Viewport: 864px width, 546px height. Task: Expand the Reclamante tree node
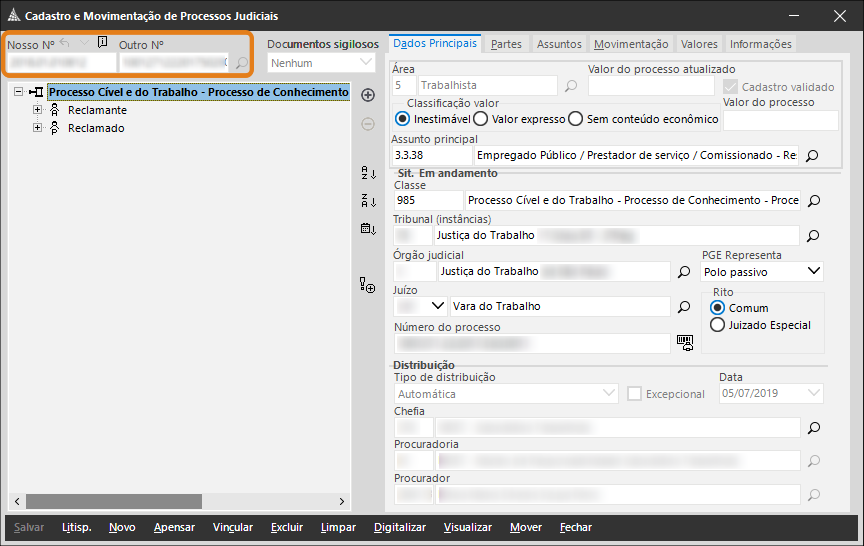38,110
